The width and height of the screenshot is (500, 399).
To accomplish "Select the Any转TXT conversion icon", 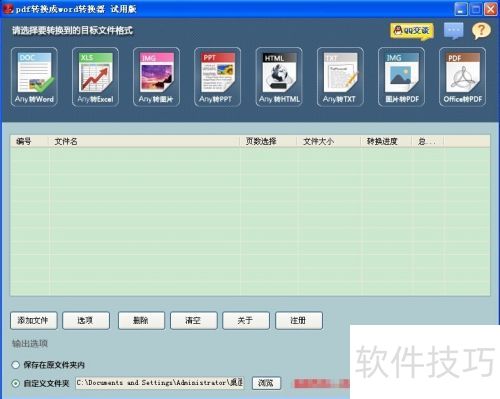I will (340, 77).
